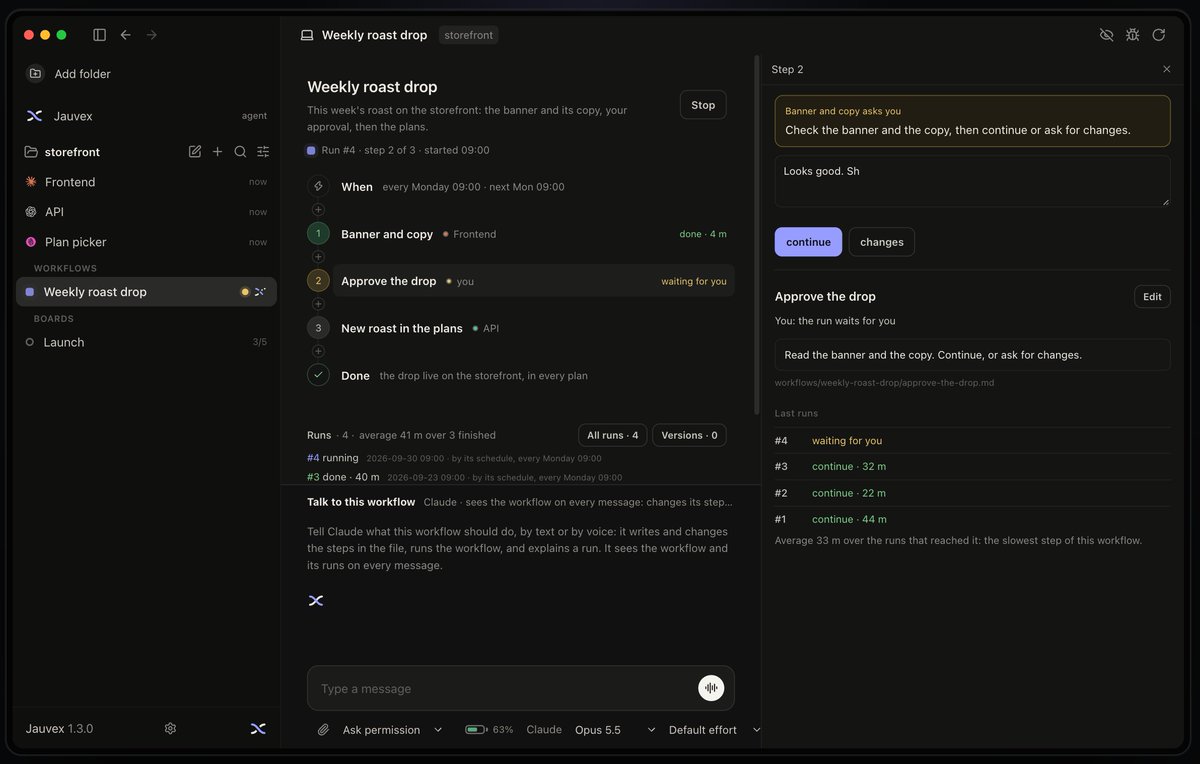The width and height of the screenshot is (1200, 764).
Task: Click the Done checkmark circle
Action: coord(318,375)
